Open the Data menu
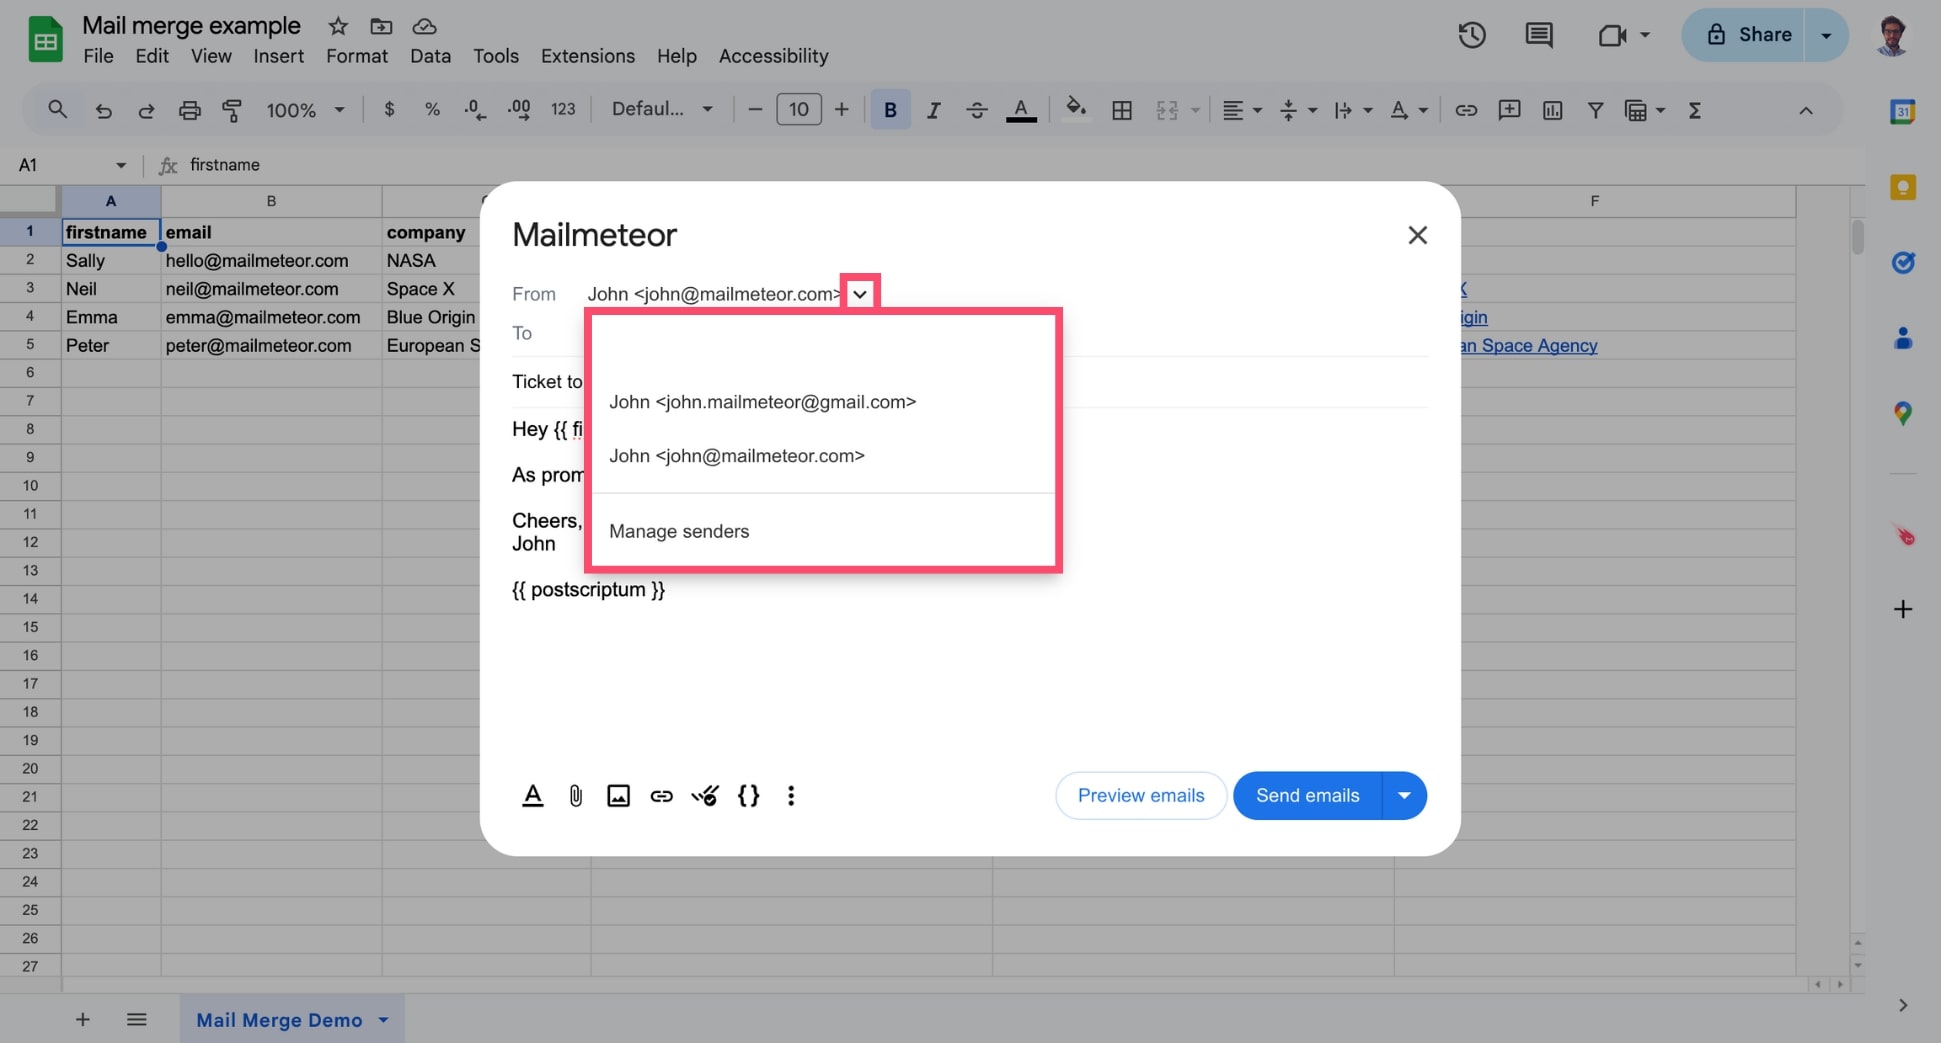The width and height of the screenshot is (1941, 1043). tap(430, 56)
